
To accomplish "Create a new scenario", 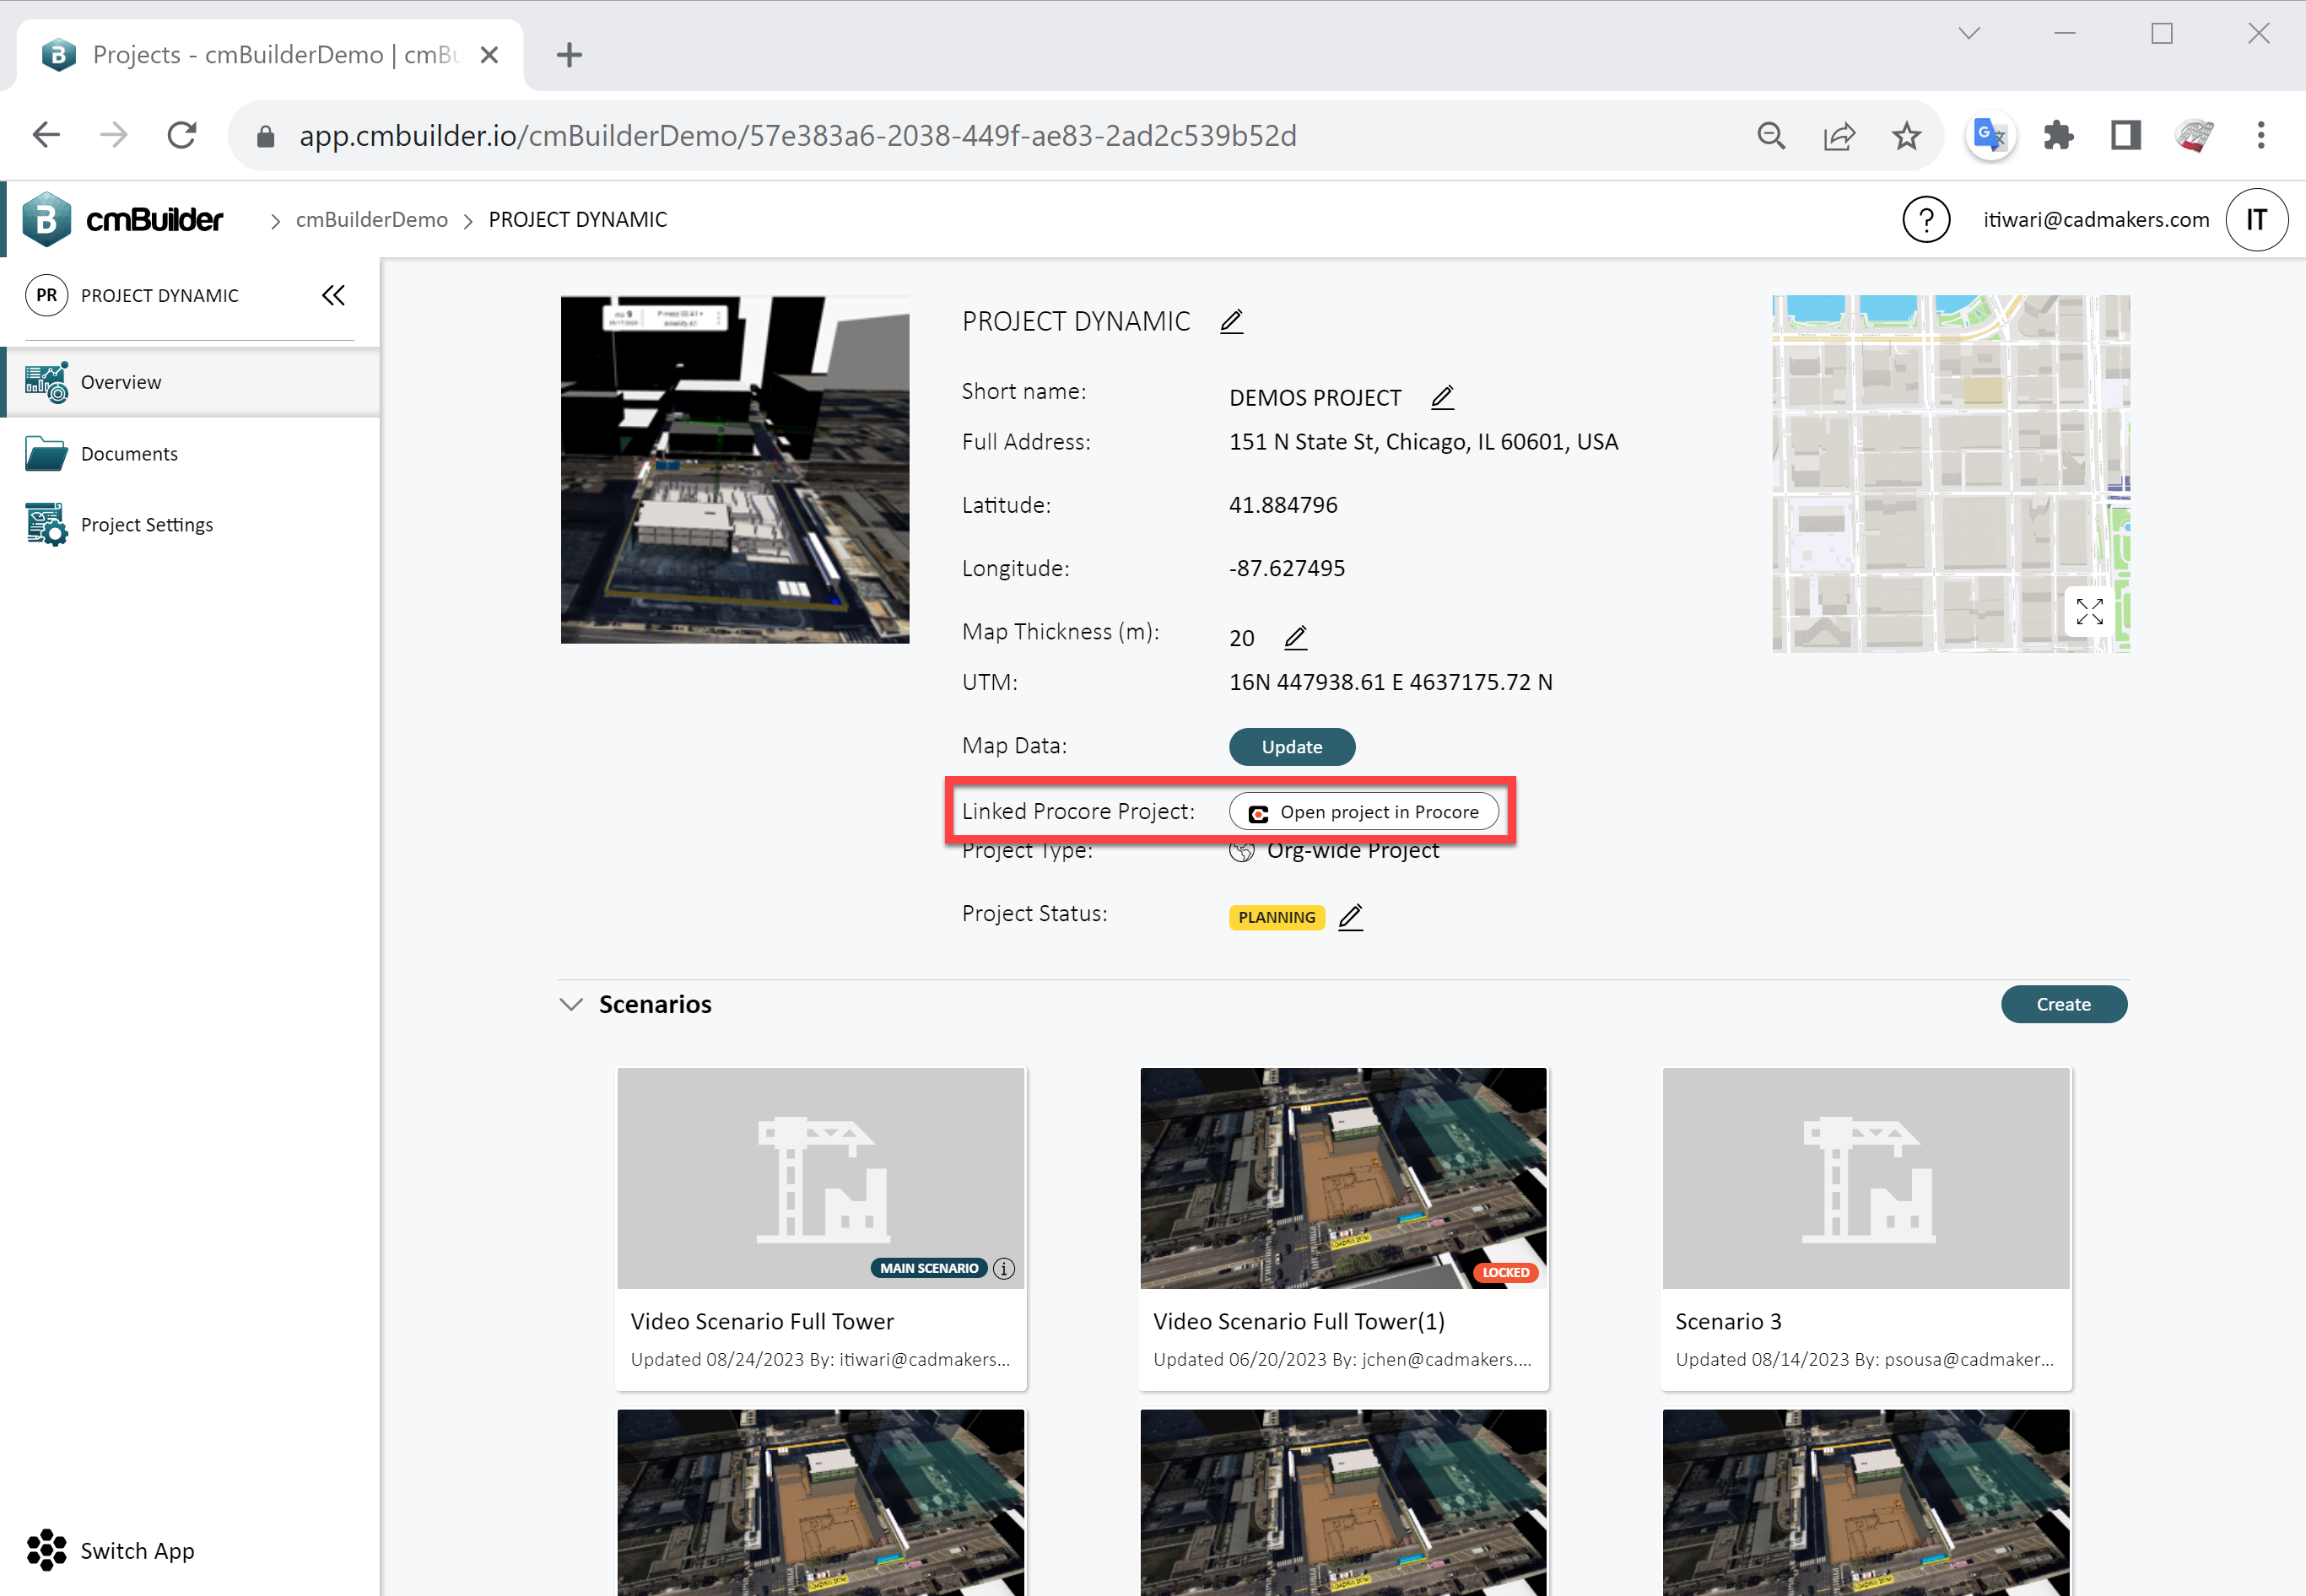I will coord(2063,1004).
